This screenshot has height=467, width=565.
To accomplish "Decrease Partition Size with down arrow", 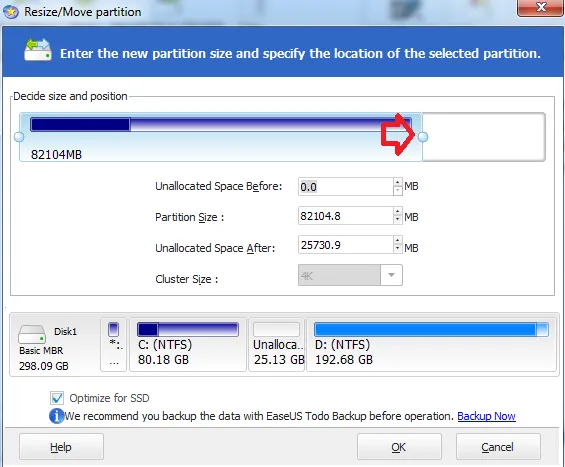I will pyautogui.click(x=397, y=219).
